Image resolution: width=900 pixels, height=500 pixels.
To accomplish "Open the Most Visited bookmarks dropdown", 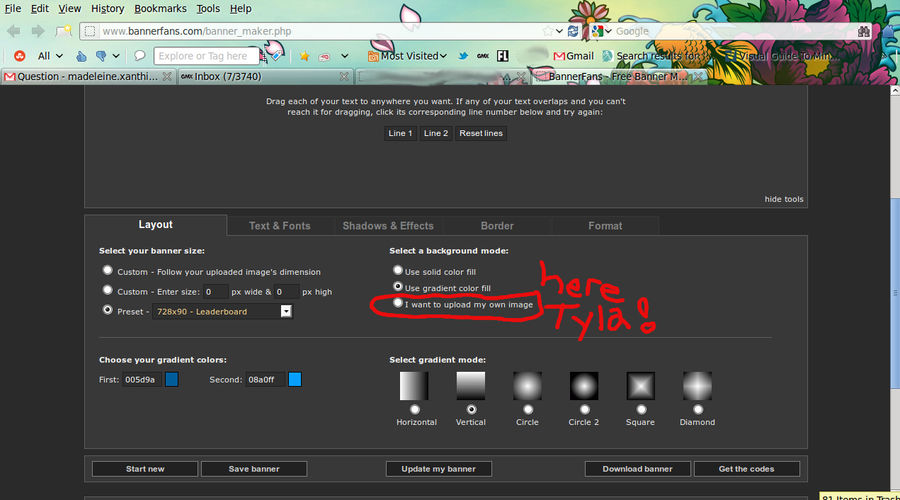I will [408, 56].
